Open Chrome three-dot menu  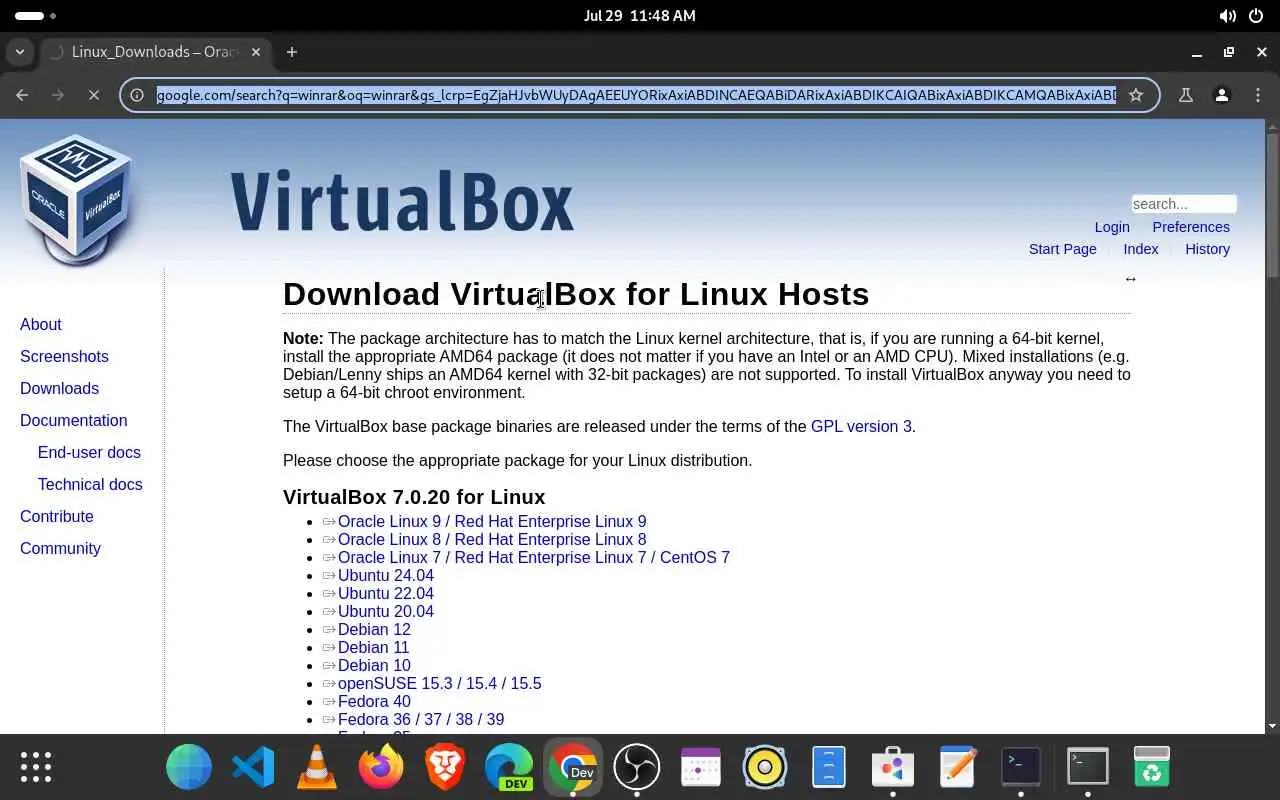point(1256,95)
